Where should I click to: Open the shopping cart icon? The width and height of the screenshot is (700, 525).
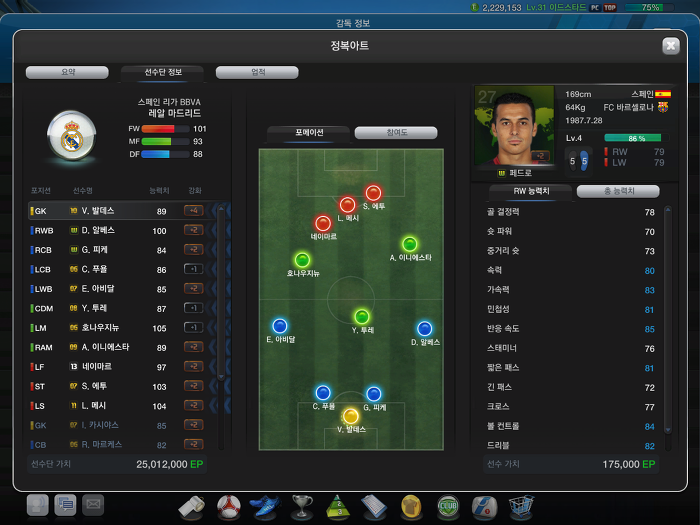(521, 507)
